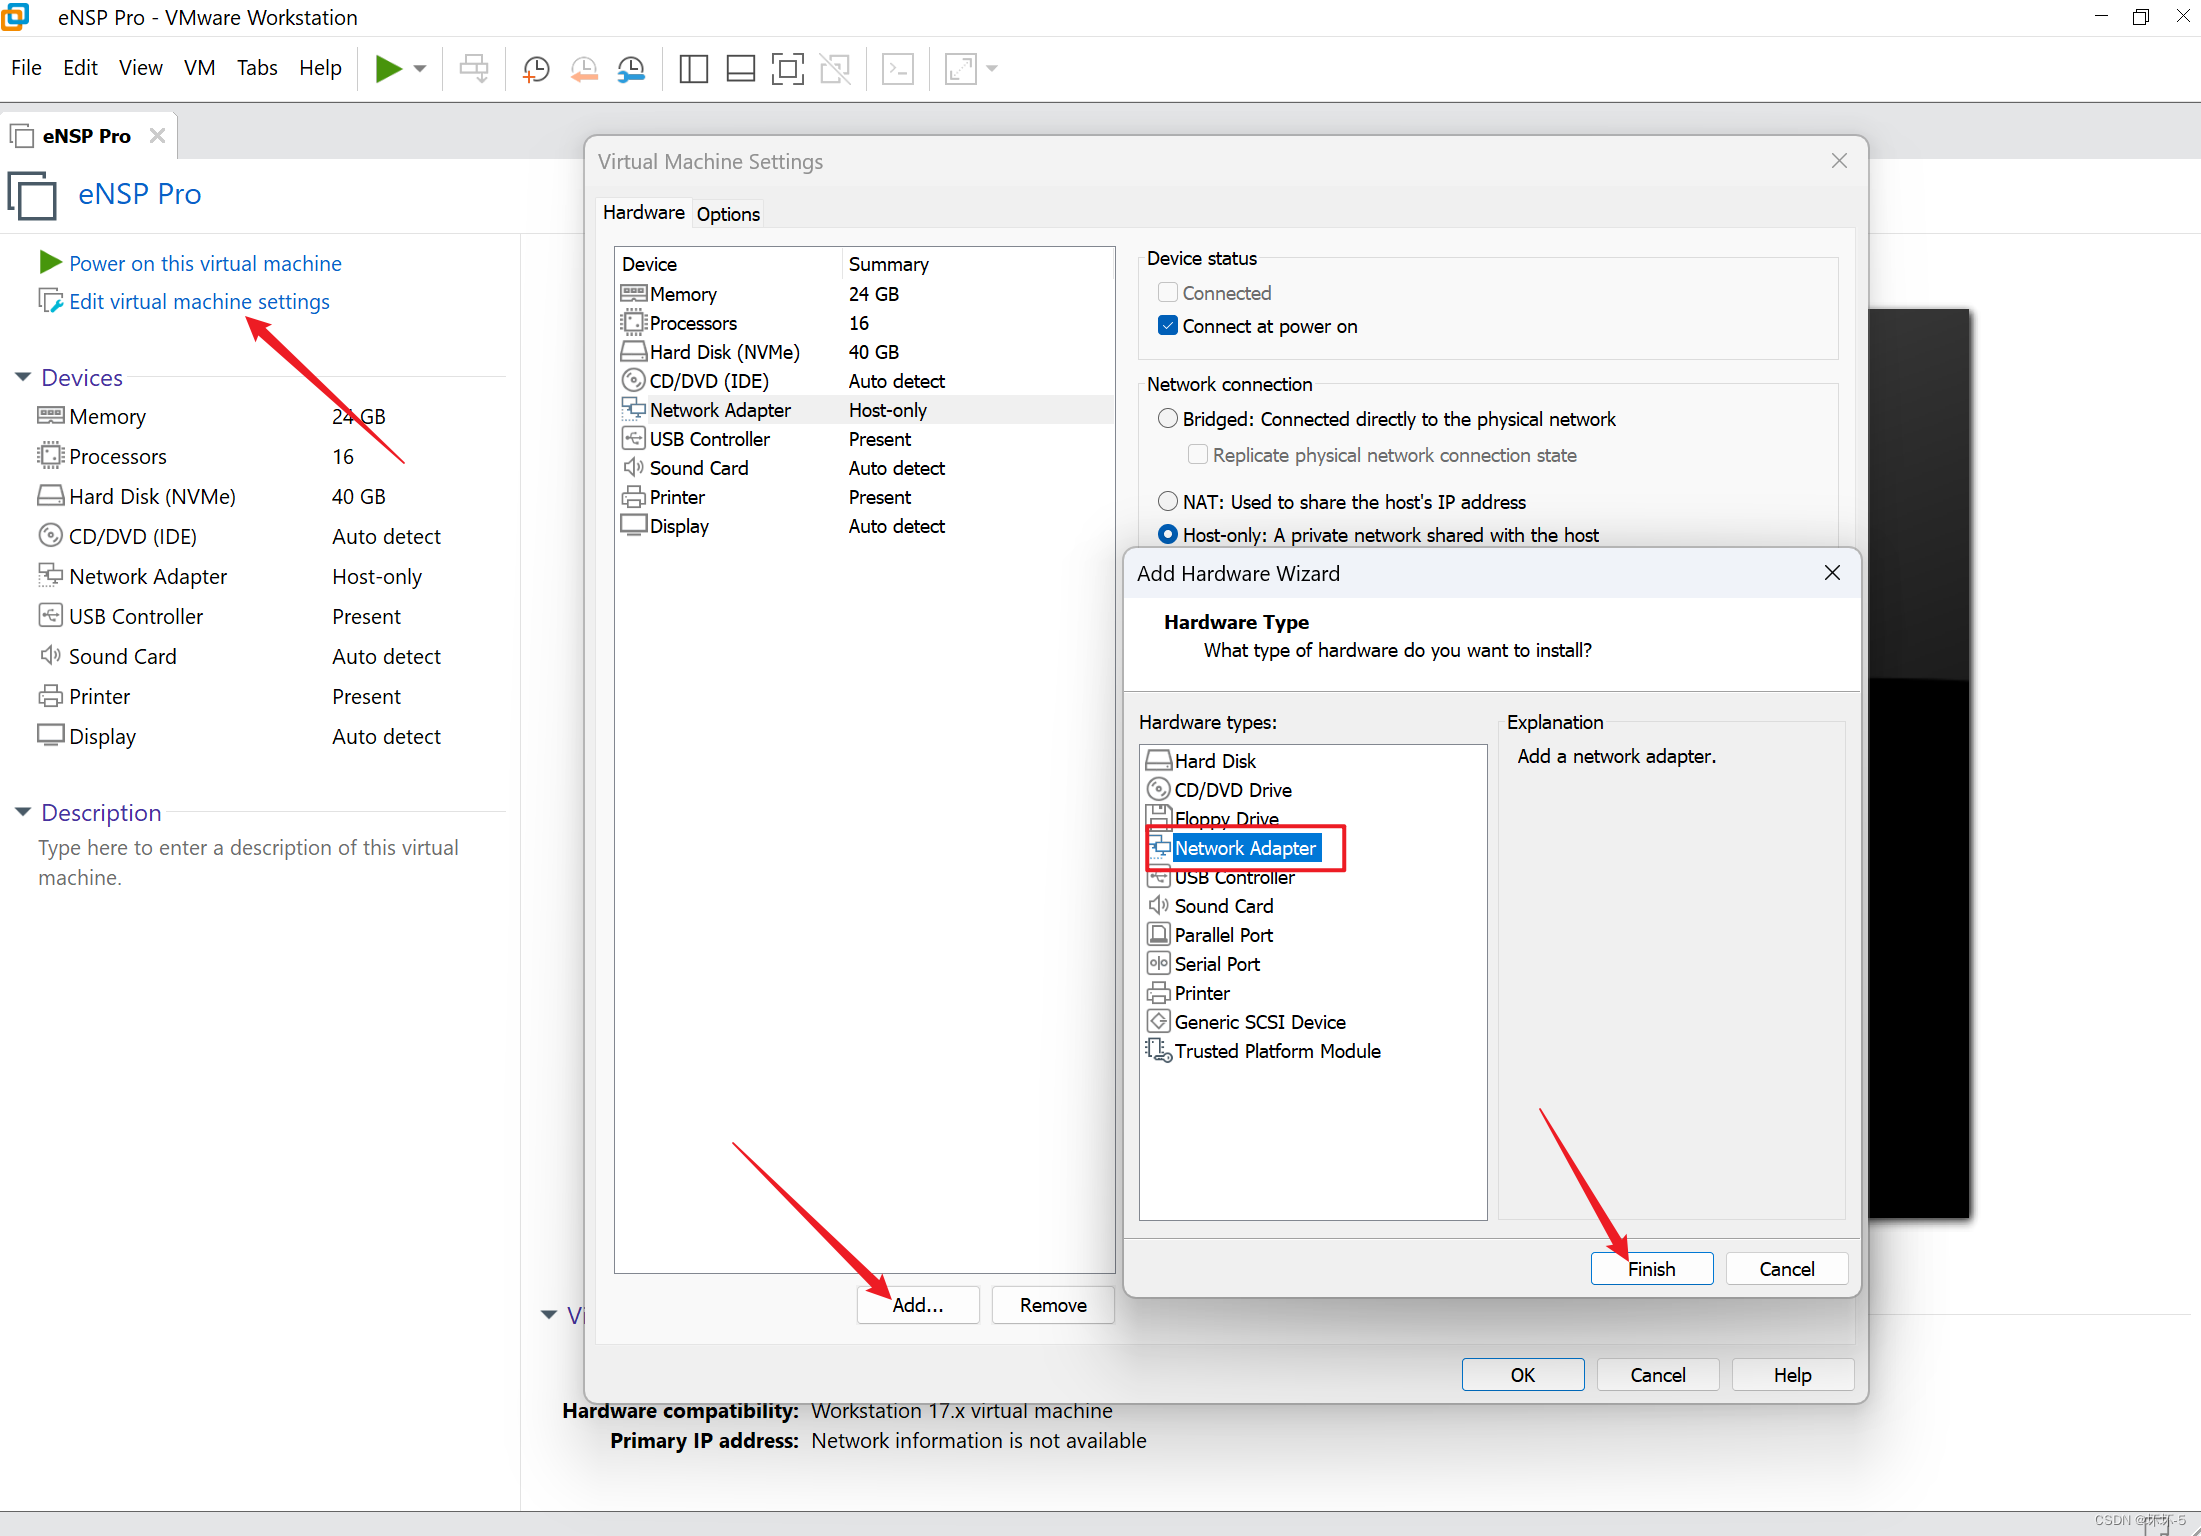Select the NAT network connection option
Image resolution: width=2201 pixels, height=1536 pixels.
[1167, 501]
